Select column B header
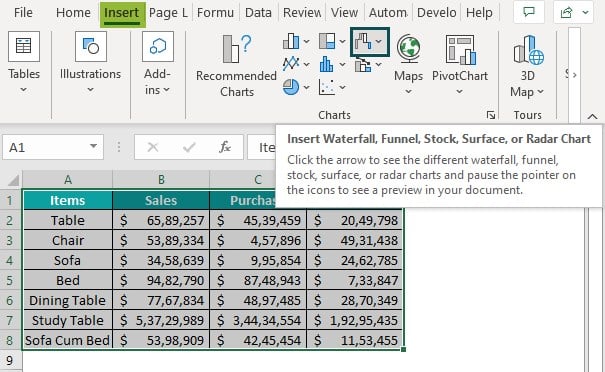Image resolution: width=605 pixels, height=372 pixels. (x=161, y=180)
